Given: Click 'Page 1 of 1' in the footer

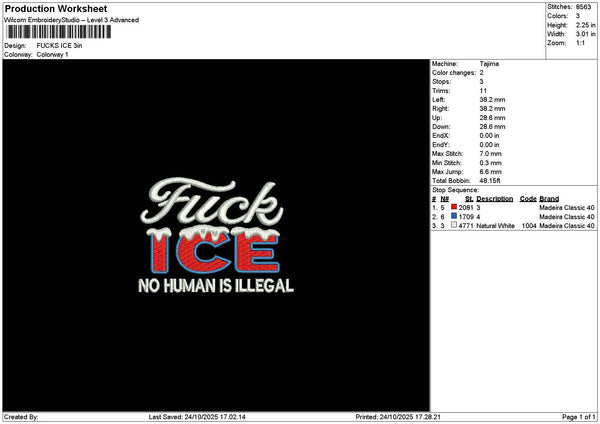Looking at the screenshot, I should [x=579, y=417].
